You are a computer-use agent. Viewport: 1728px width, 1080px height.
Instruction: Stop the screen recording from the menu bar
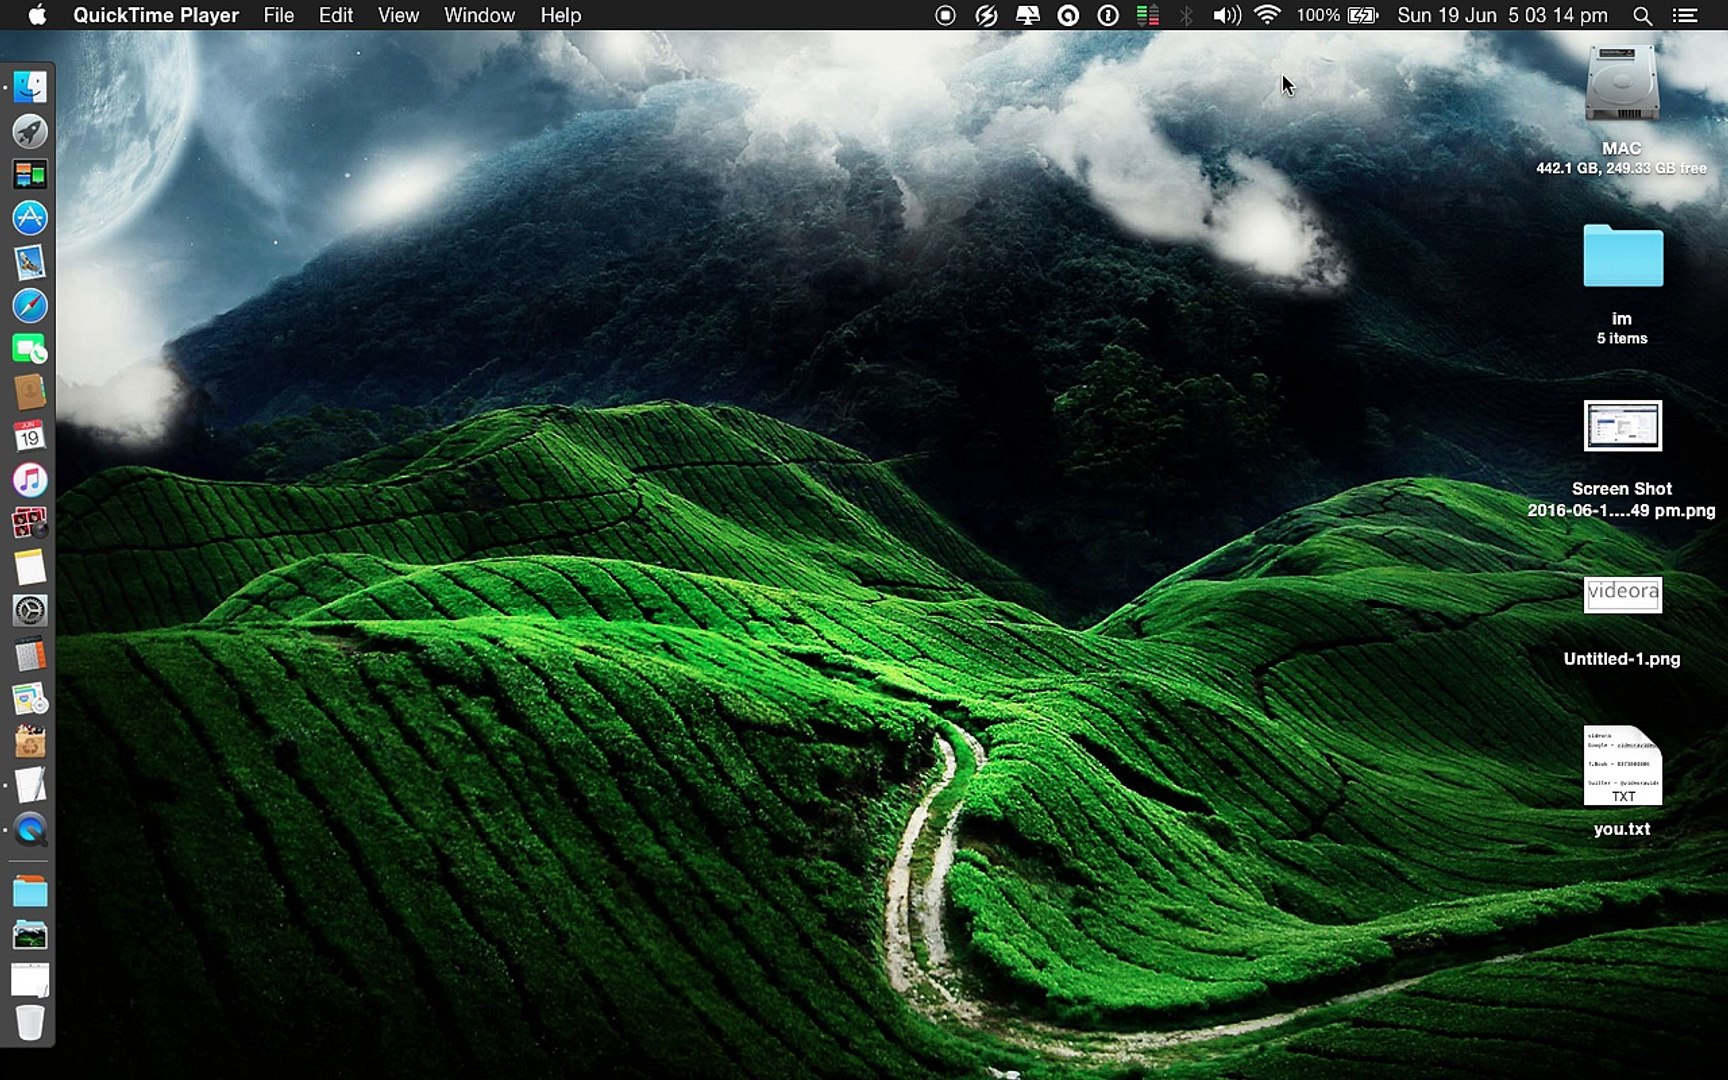(945, 15)
